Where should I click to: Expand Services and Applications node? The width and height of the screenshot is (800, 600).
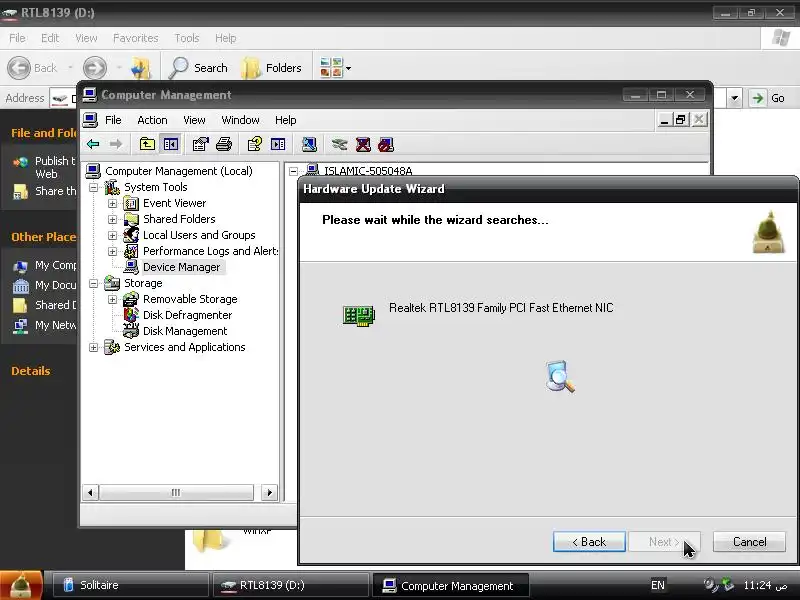93,347
